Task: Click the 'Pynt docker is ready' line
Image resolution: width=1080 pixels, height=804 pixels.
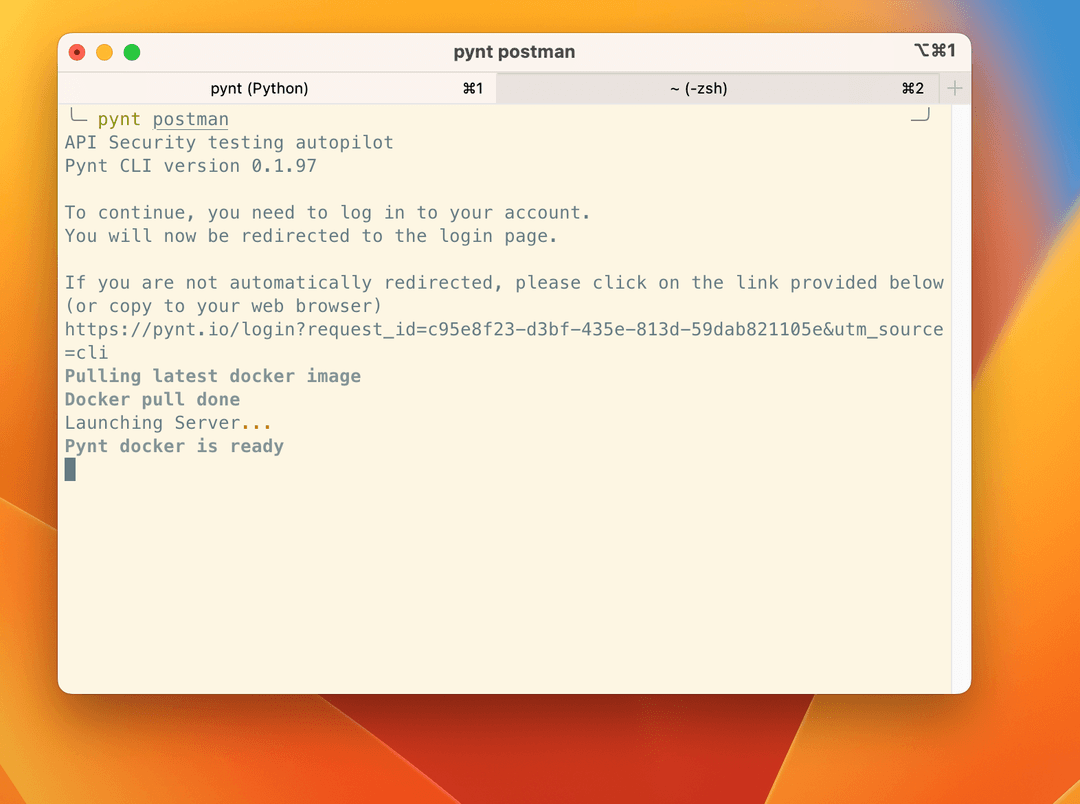Action: (174, 446)
